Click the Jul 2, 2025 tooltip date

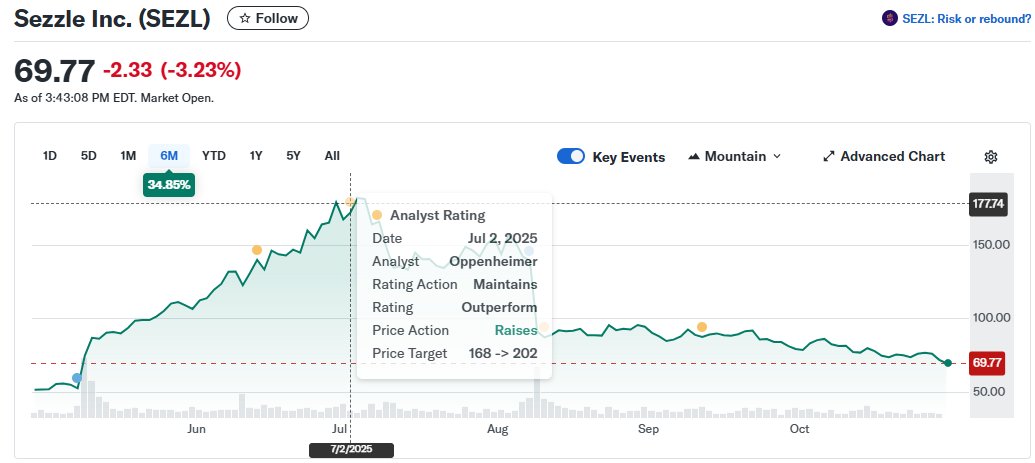[502, 238]
